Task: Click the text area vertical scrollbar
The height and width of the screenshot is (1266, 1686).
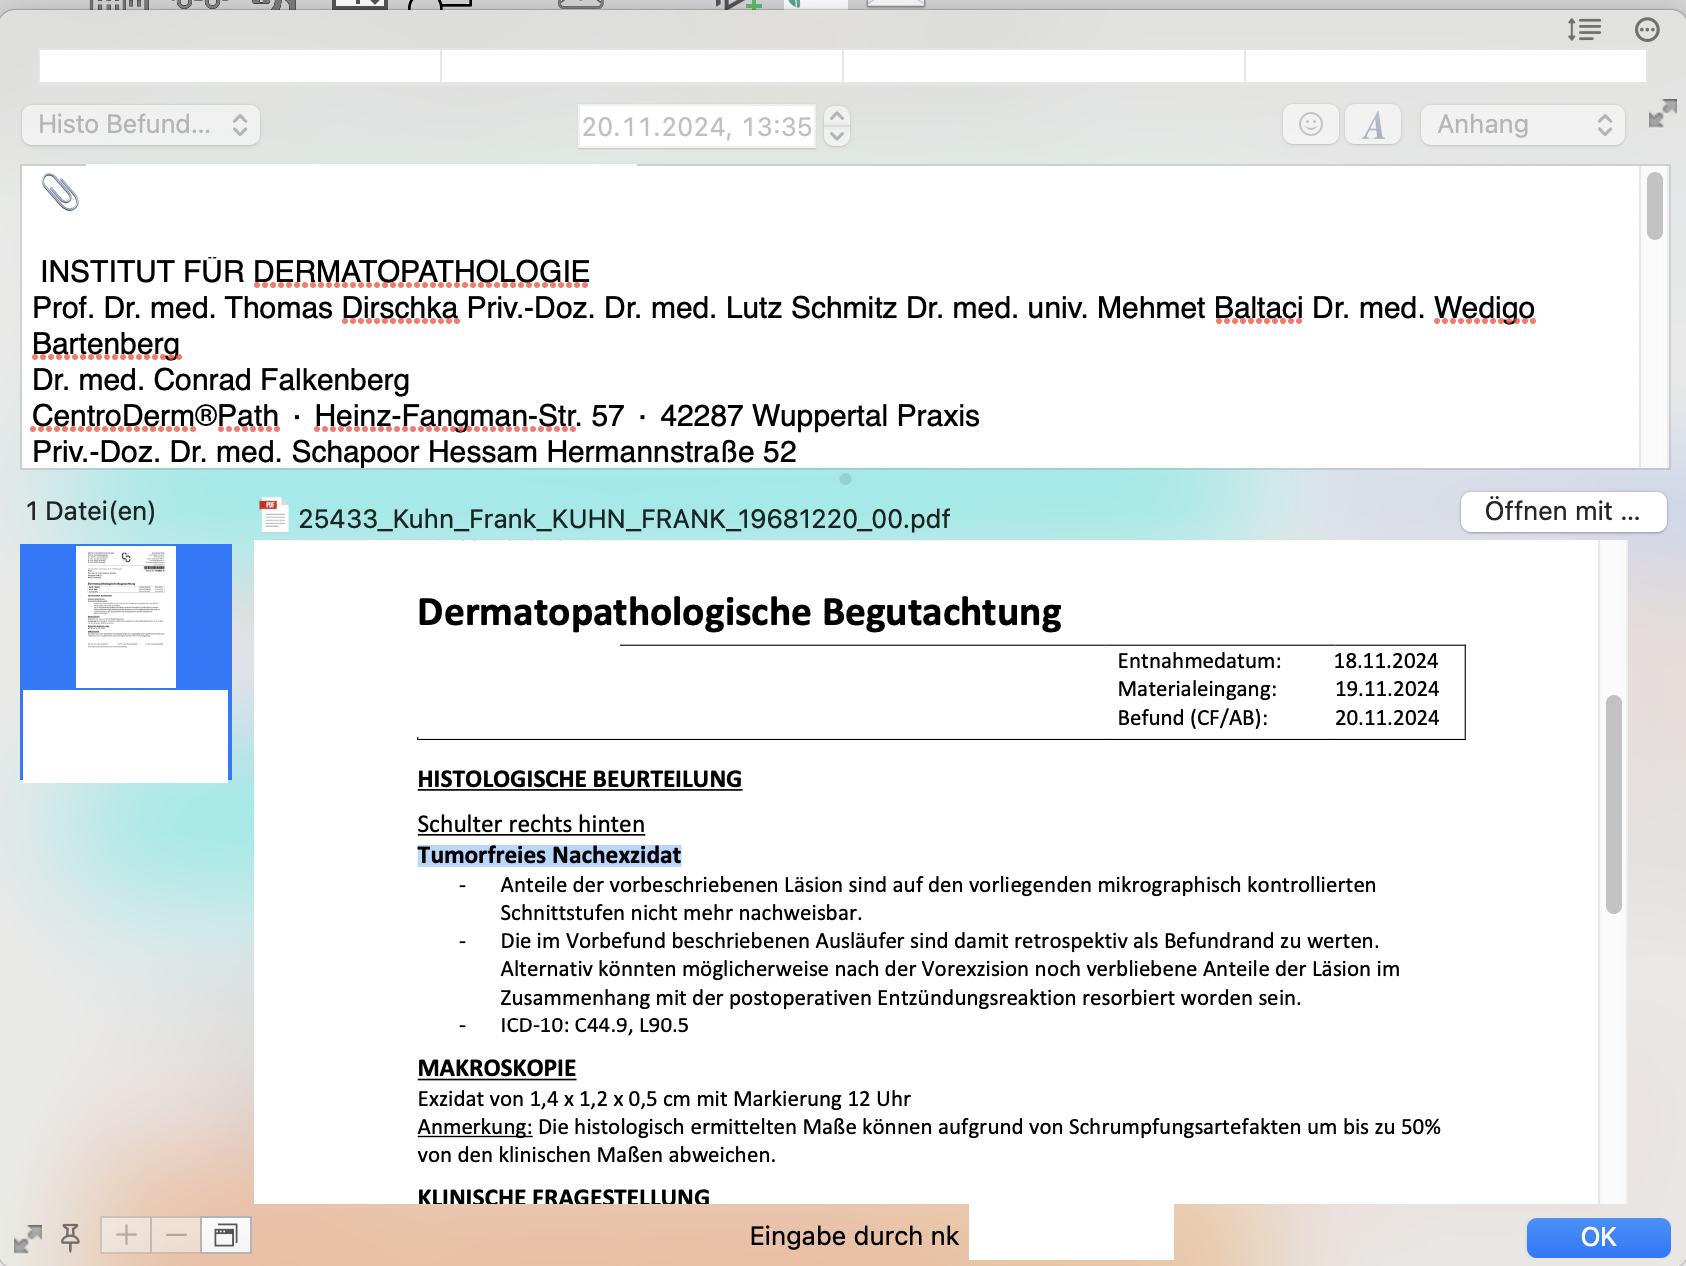Action: point(1655,206)
